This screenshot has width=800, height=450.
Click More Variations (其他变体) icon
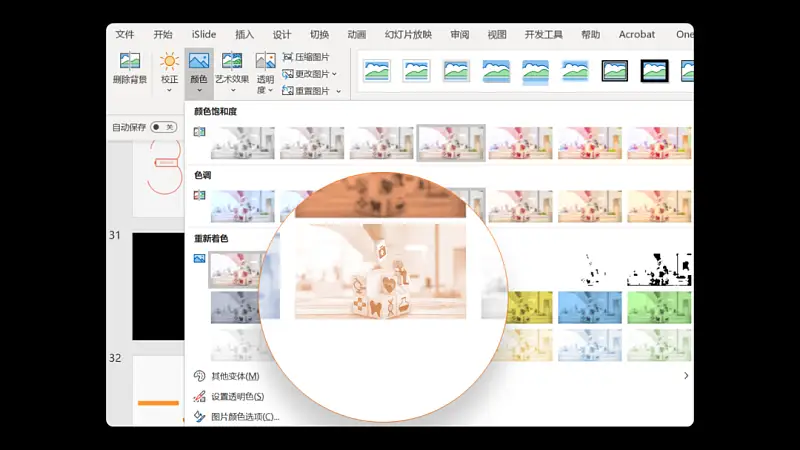click(199, 376)
